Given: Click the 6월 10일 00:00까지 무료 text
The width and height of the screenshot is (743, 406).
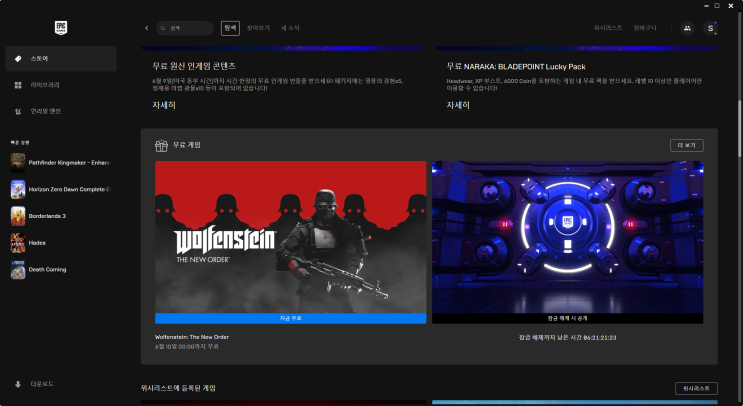Looking at the screenshot, I should coord(187,347).
